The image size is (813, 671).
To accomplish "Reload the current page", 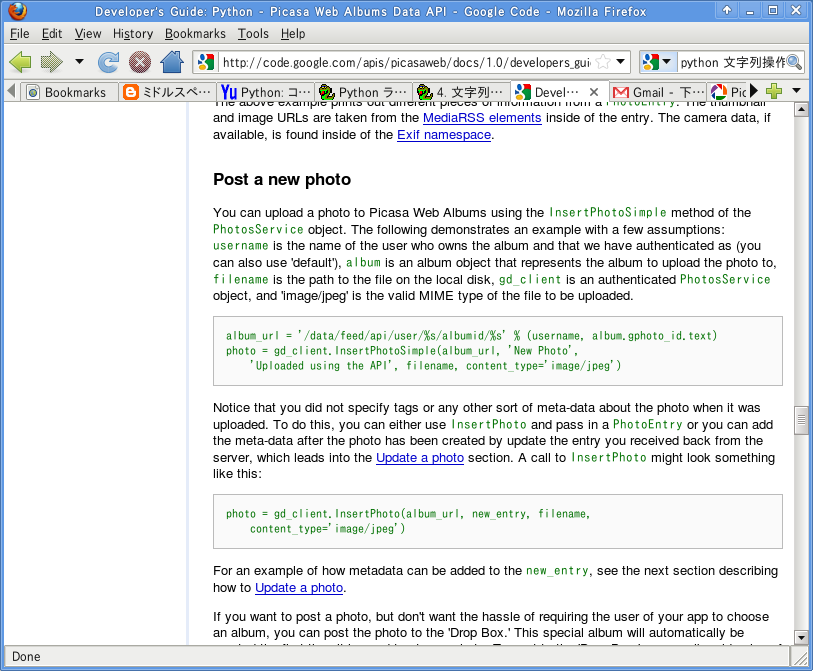I will coord(108,62).
